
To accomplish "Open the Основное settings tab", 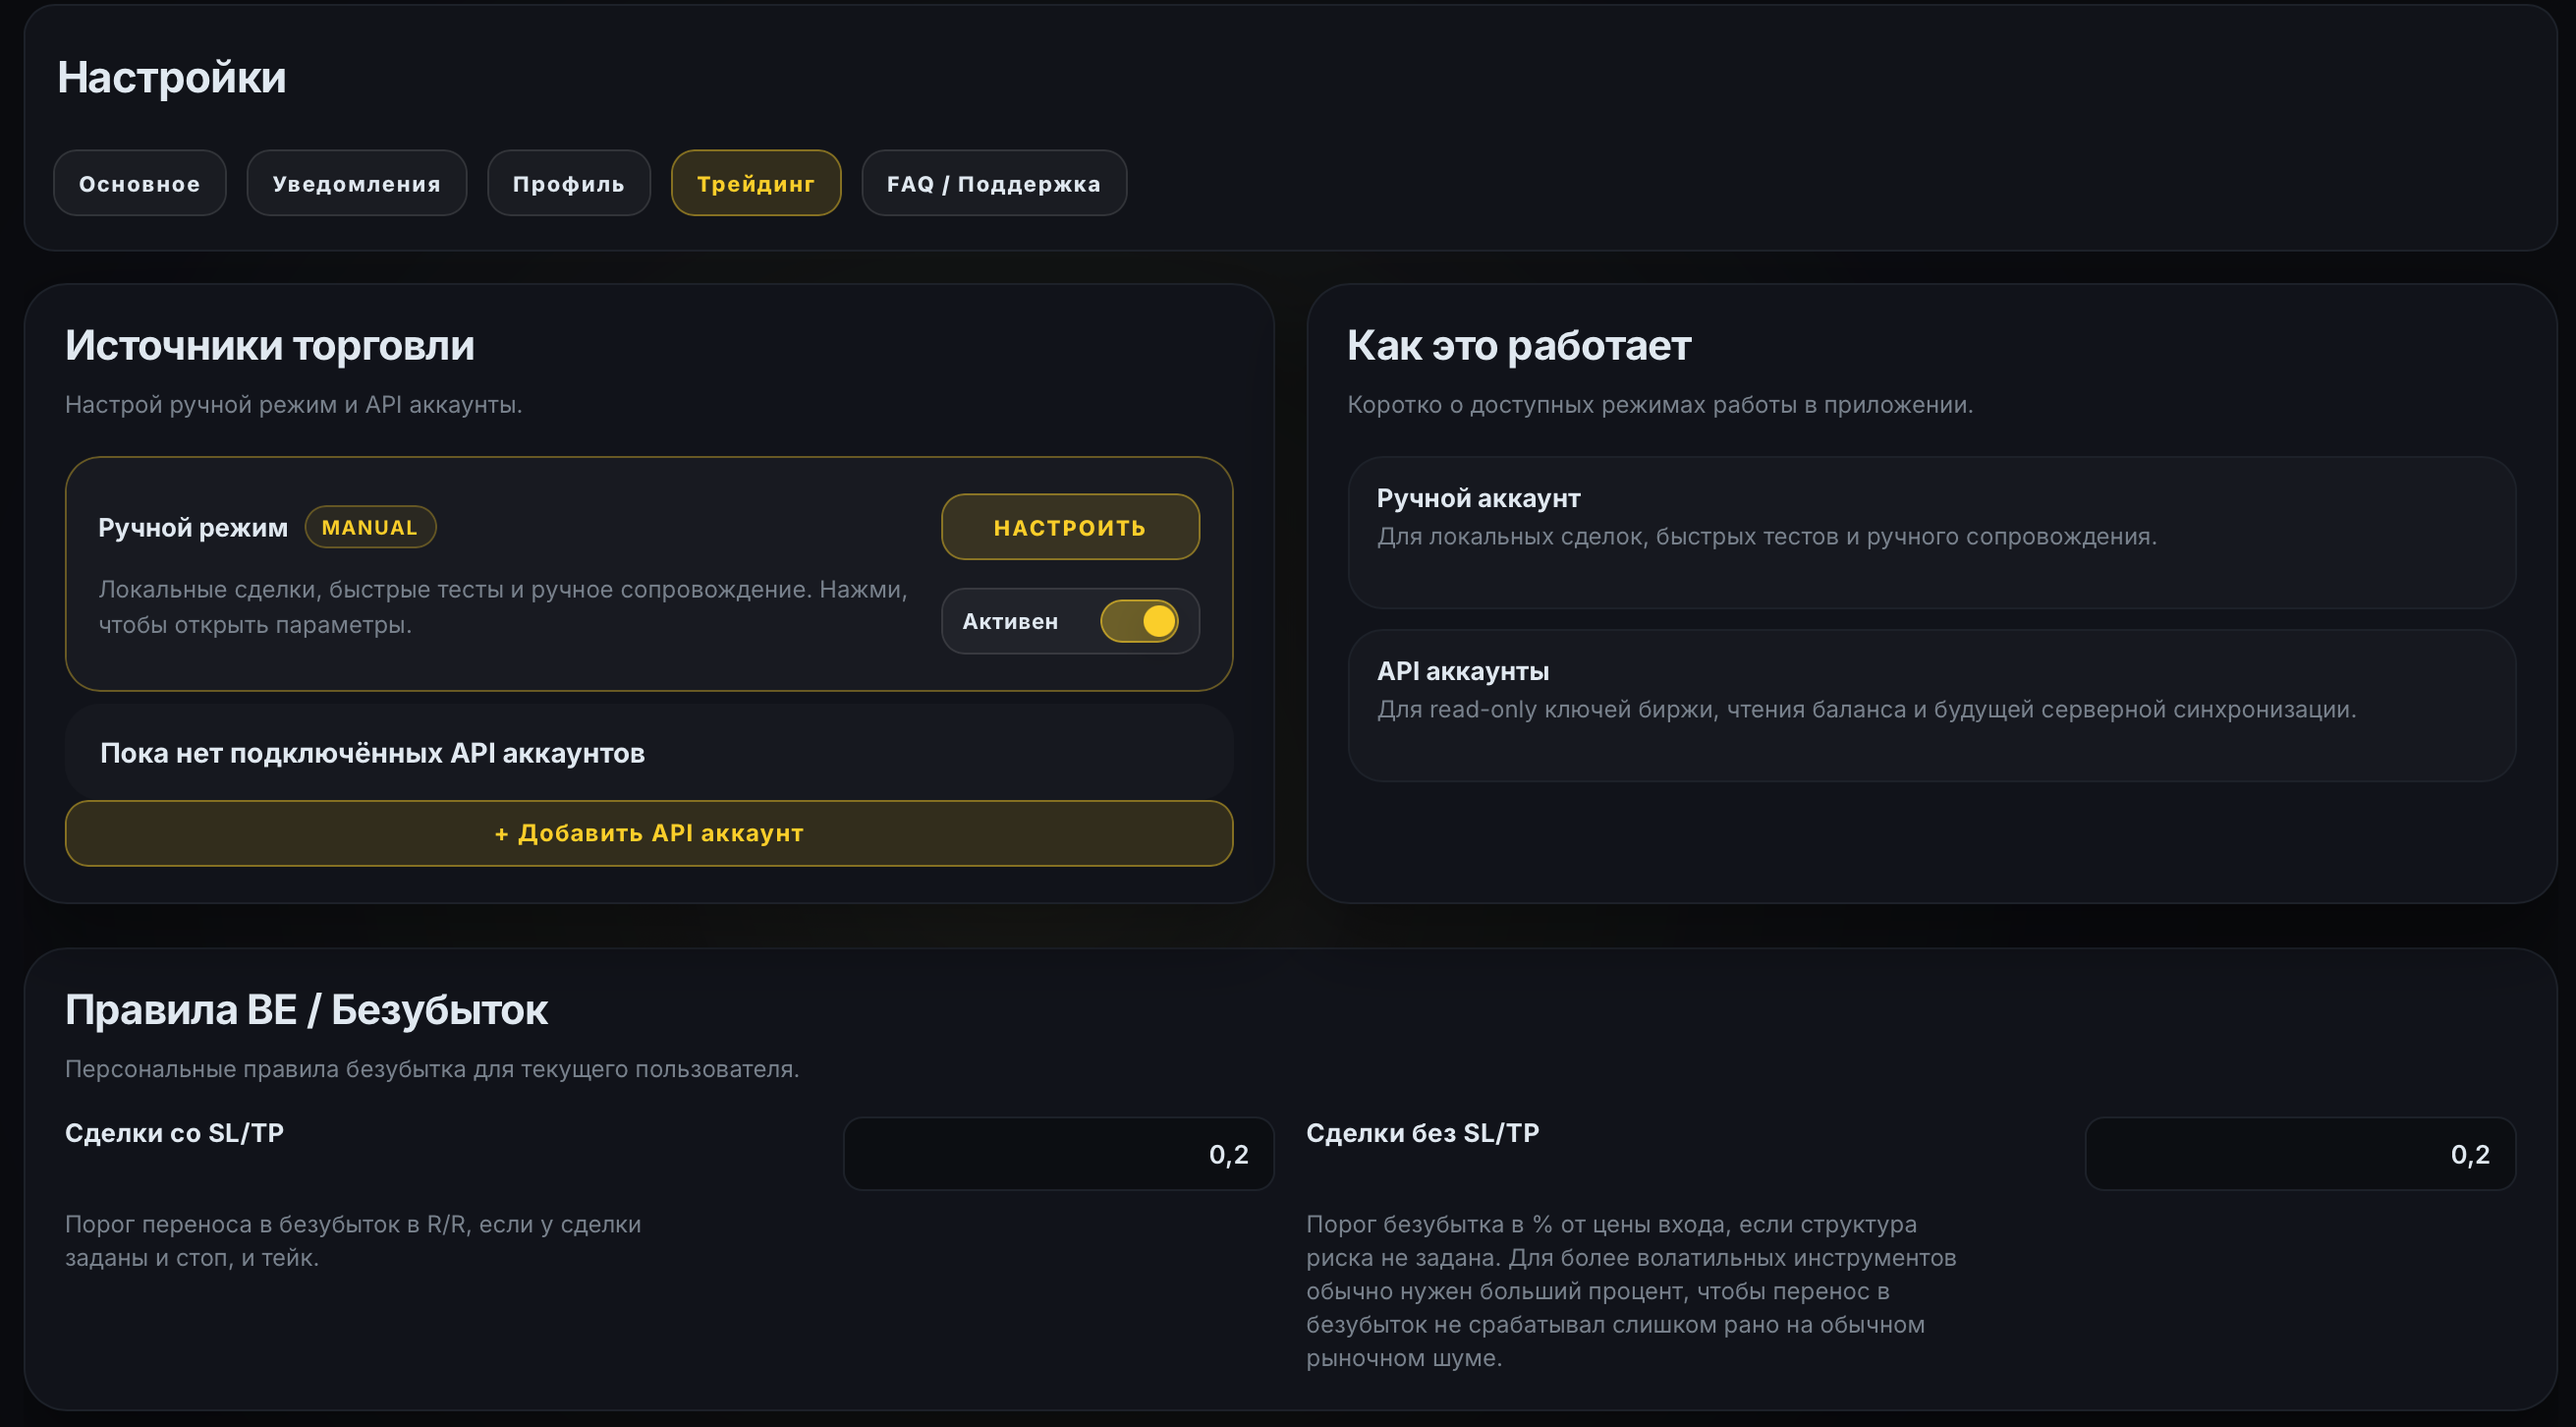I will (139, 184).
